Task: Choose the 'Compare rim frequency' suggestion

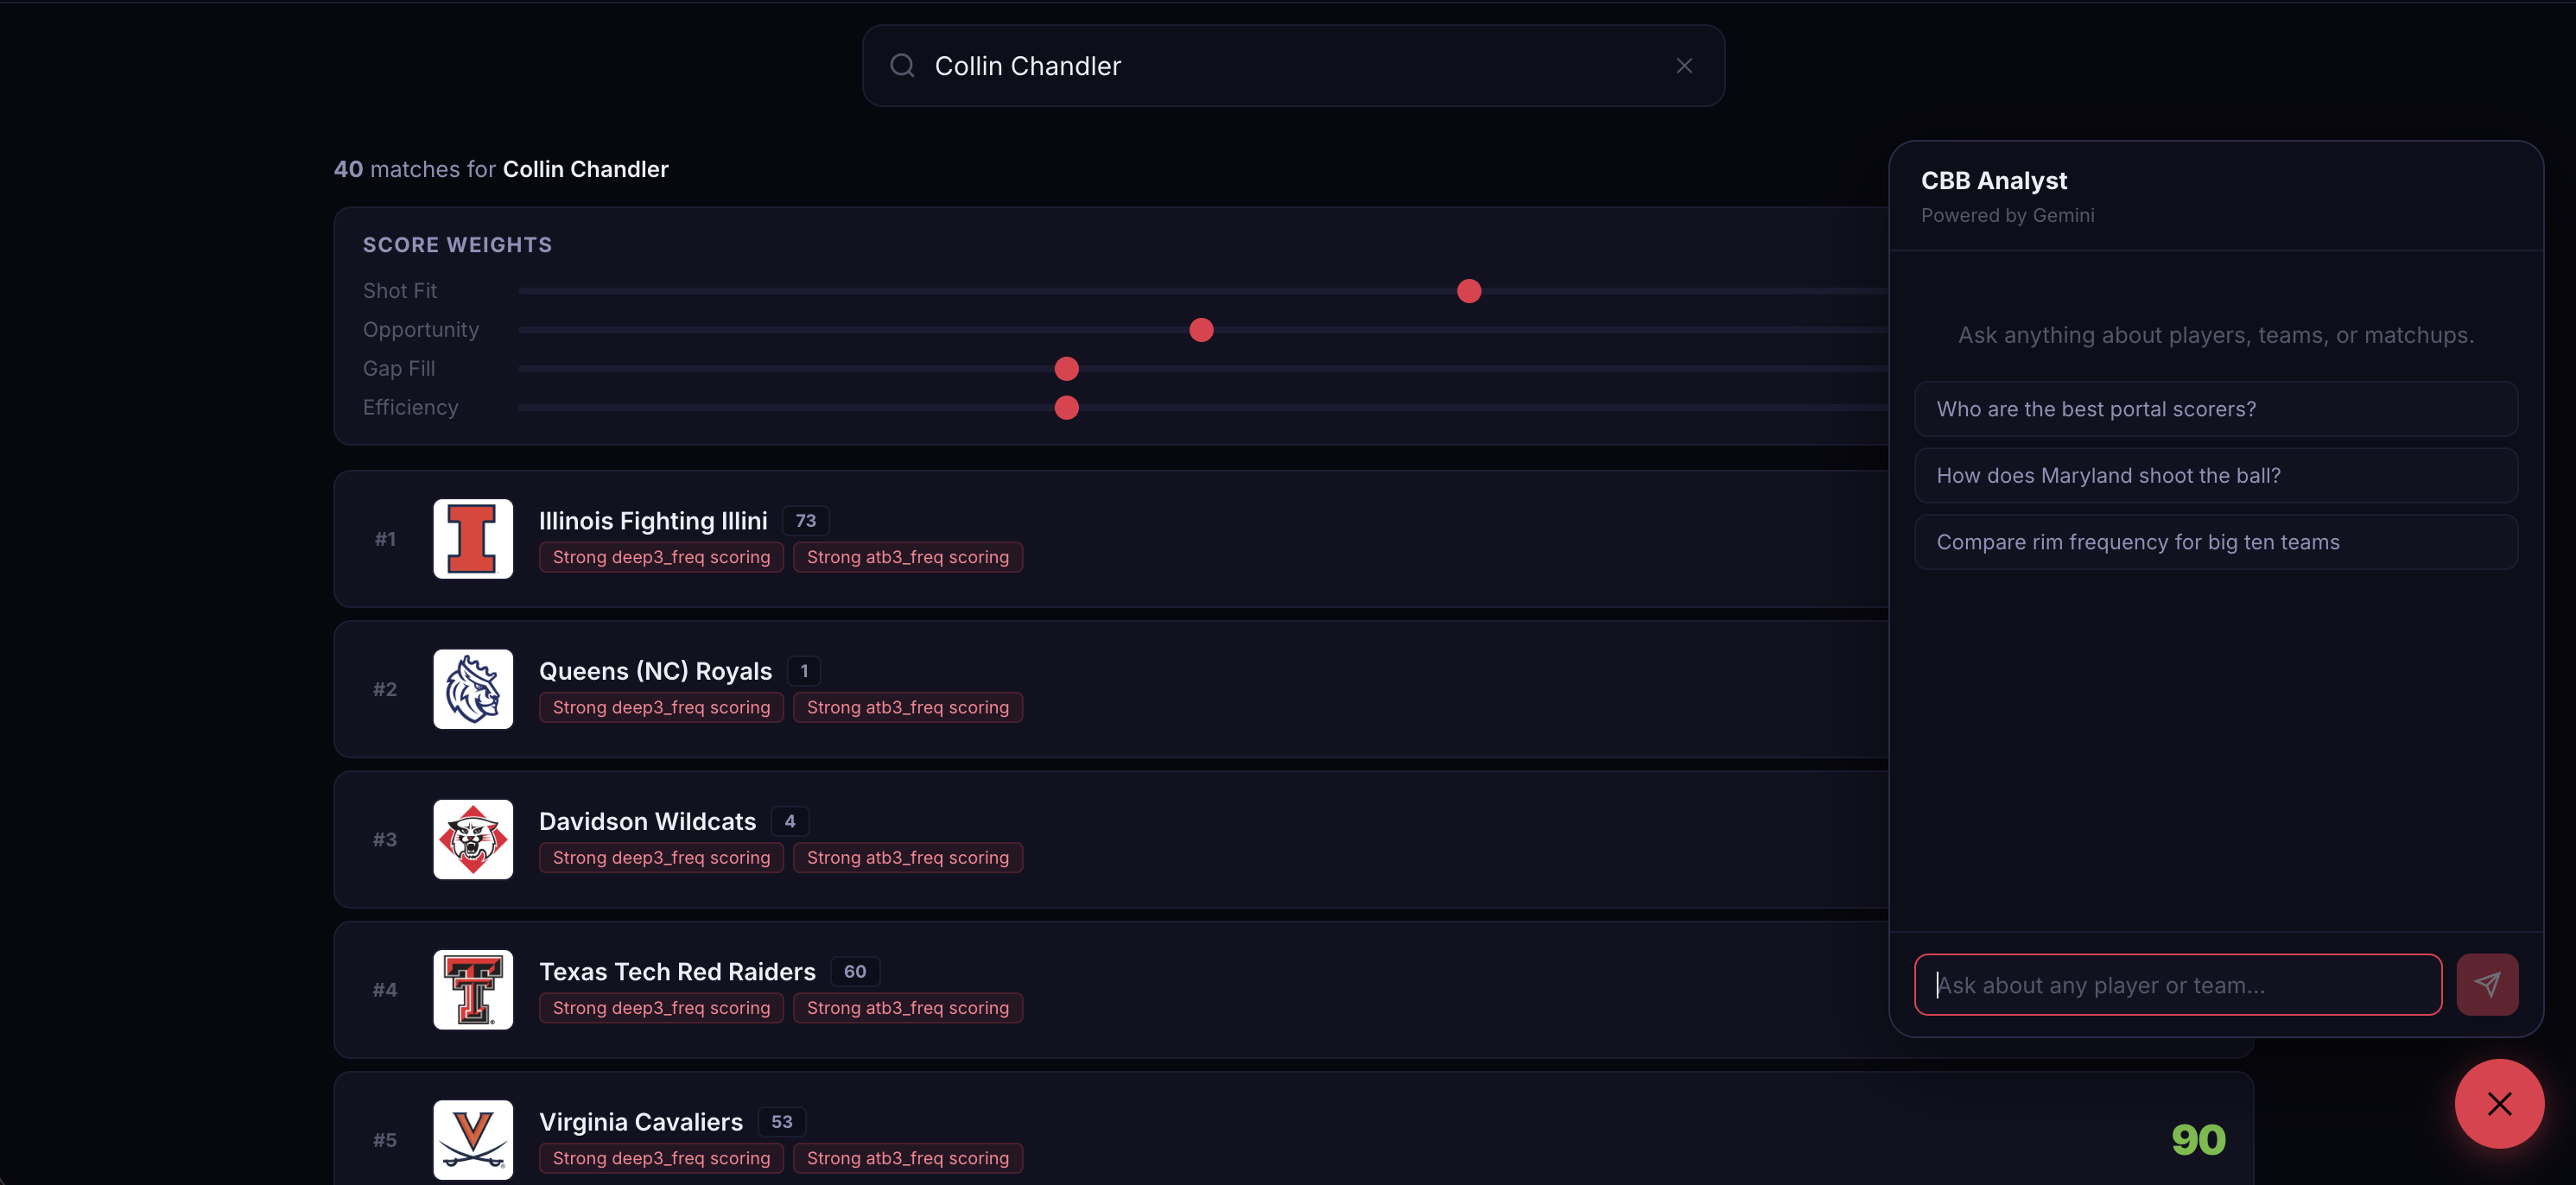Action: click(2215, 542)
